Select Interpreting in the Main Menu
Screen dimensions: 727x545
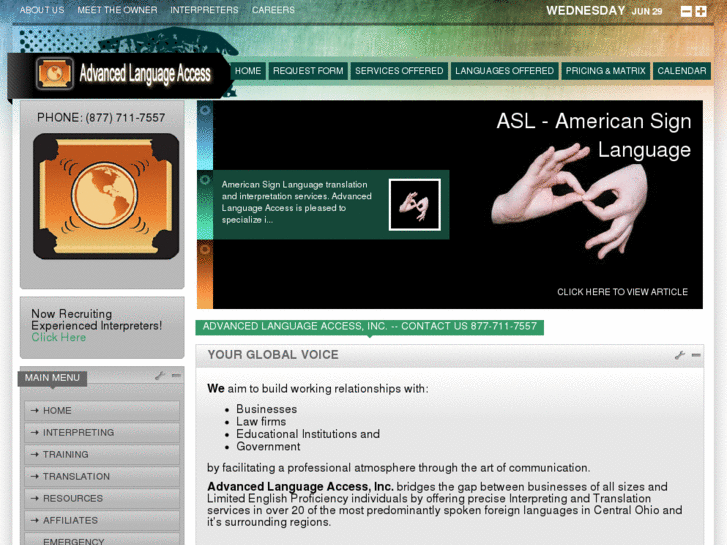[x=102, y=432]
